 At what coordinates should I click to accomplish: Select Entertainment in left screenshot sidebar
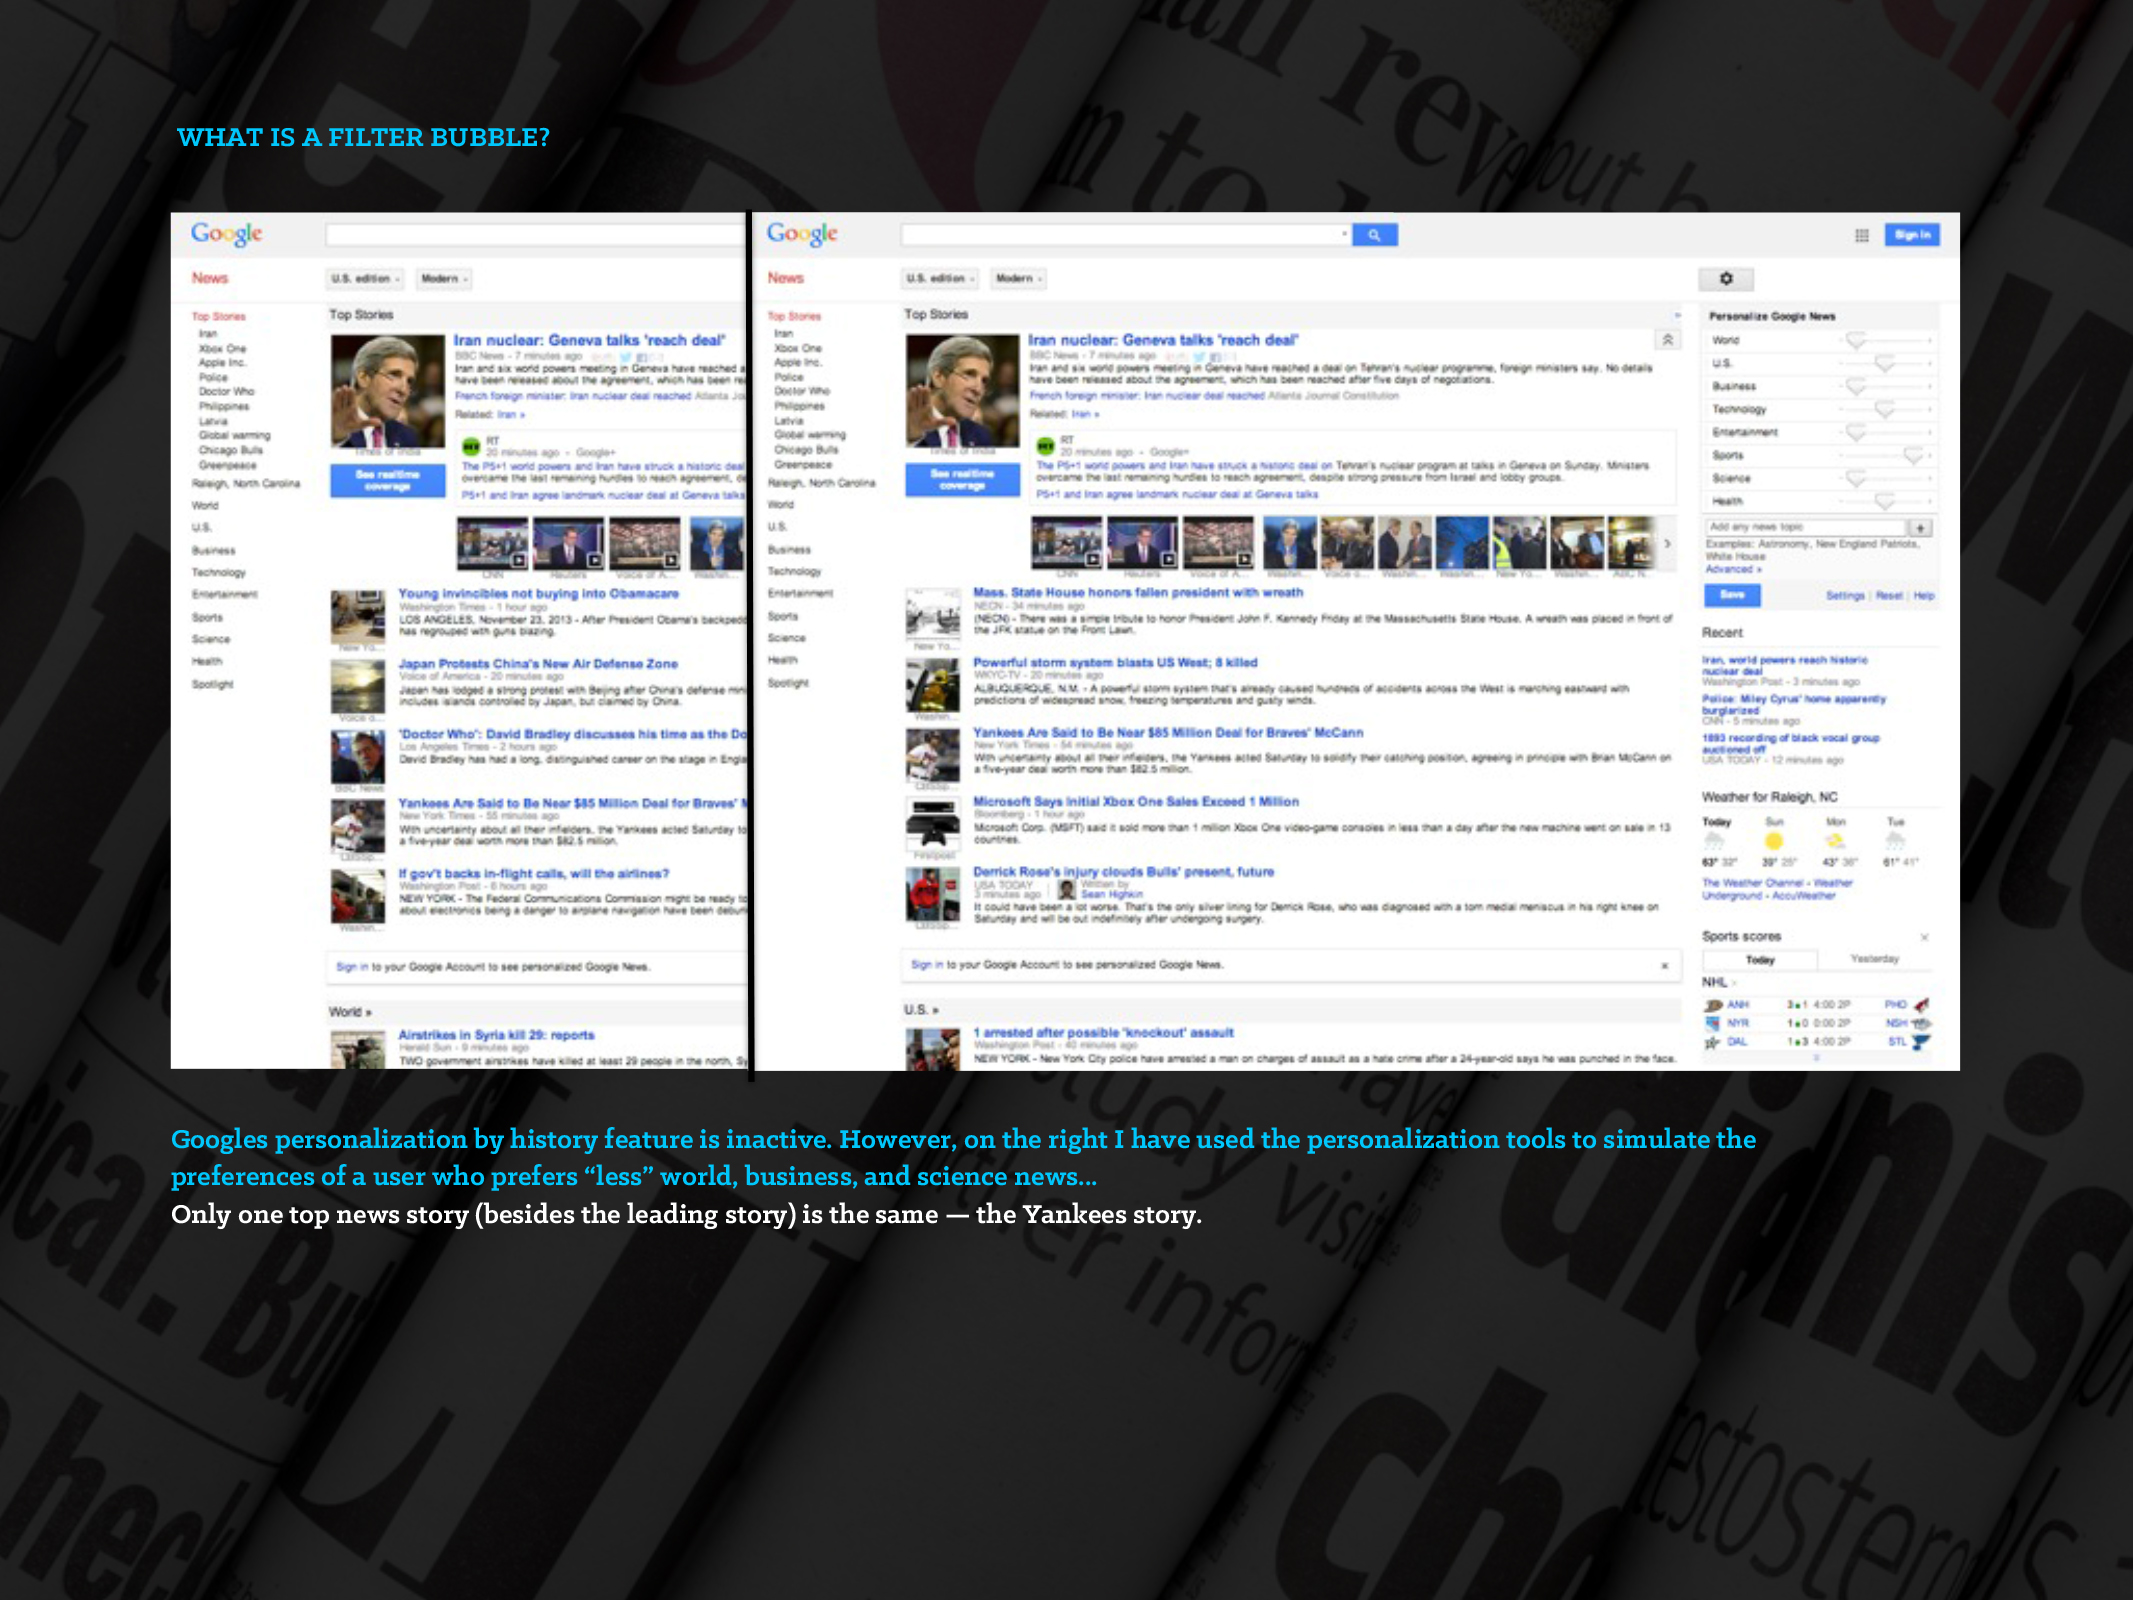(x=224, y=595)
